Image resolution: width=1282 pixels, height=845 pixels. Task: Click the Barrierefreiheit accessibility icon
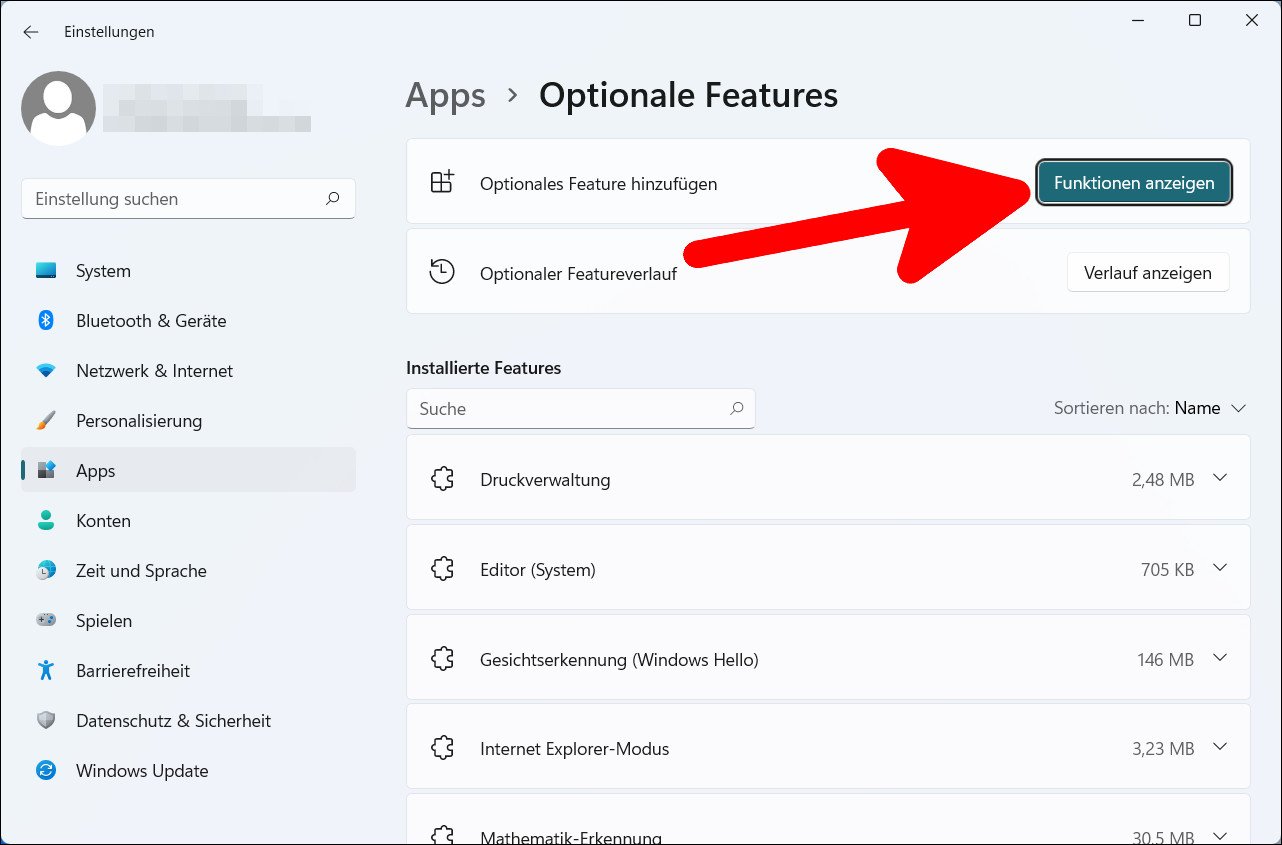(46, 671)
